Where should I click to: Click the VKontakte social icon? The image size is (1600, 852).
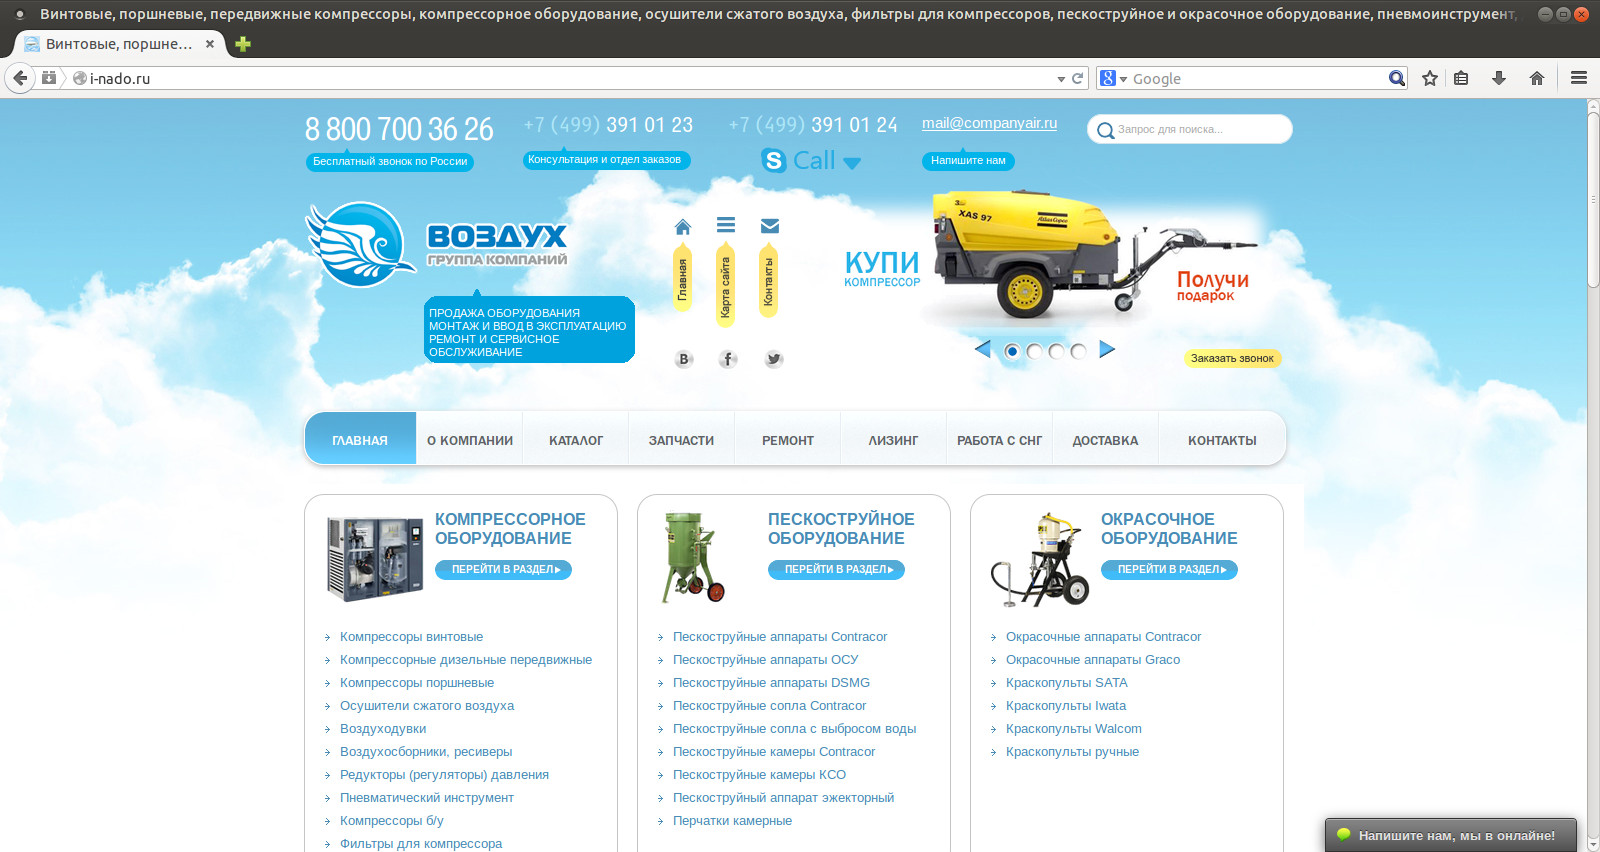point(684,359)
